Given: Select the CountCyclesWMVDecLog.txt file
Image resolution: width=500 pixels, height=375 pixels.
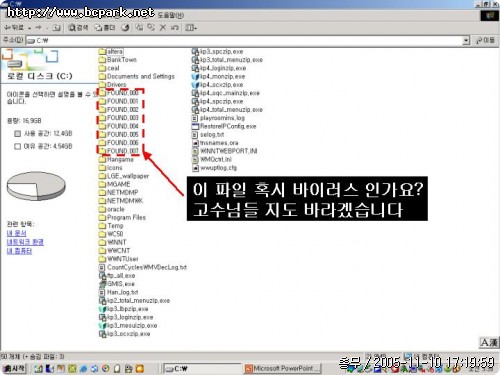Looking at the screenshot, I should click(x=143, y=267).
